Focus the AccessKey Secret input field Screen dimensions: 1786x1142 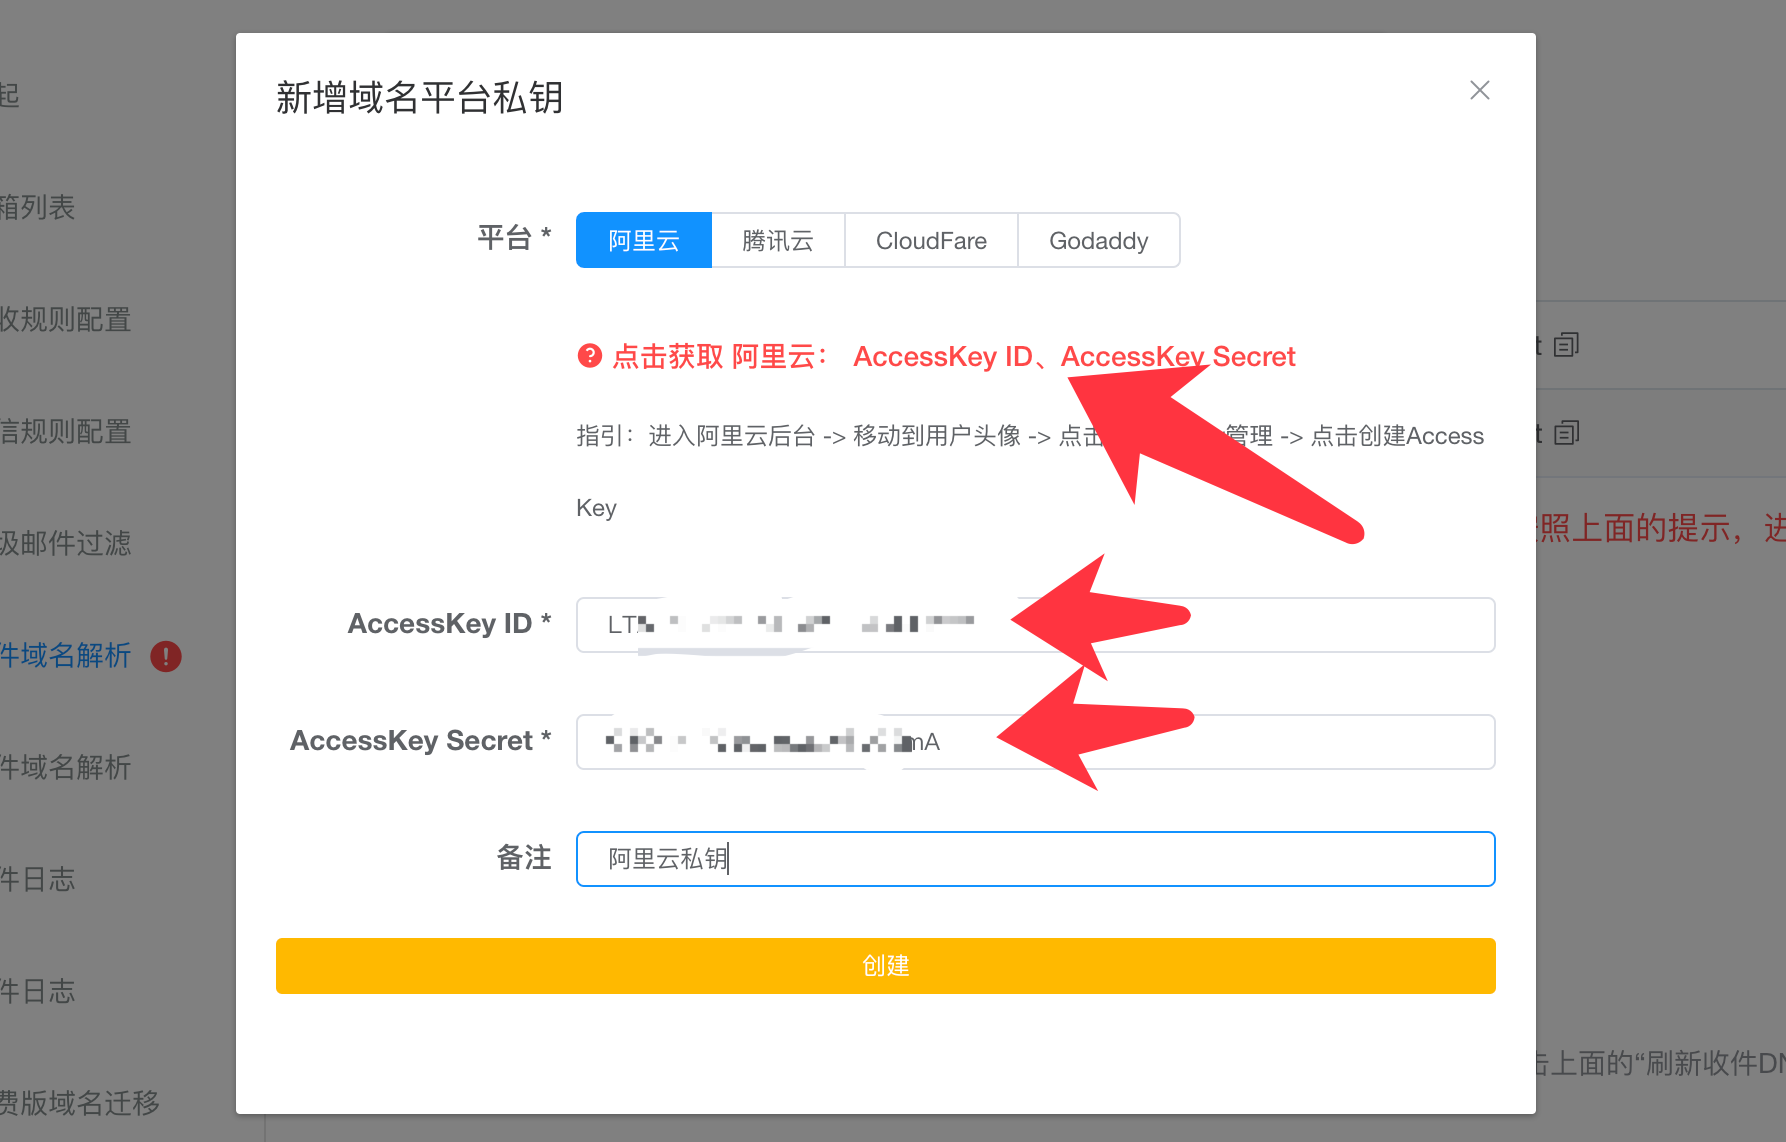tap(1036, 742)
